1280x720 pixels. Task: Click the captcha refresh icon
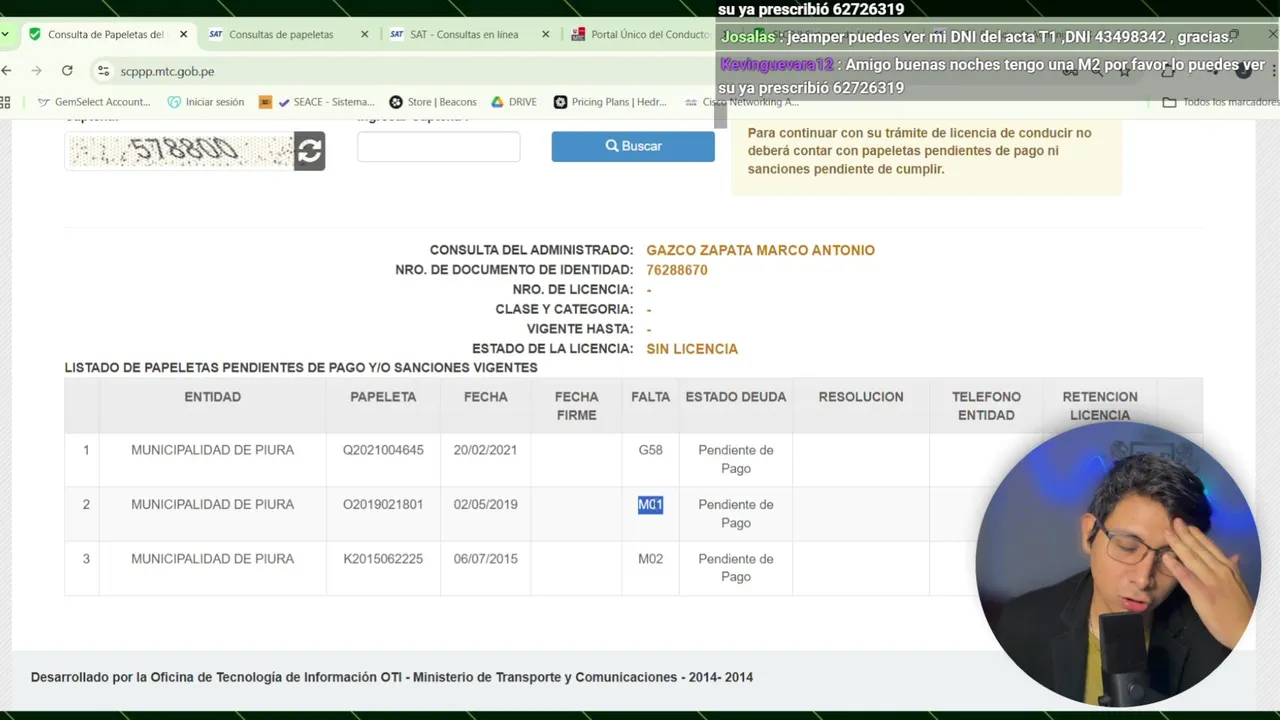(309, 151)
